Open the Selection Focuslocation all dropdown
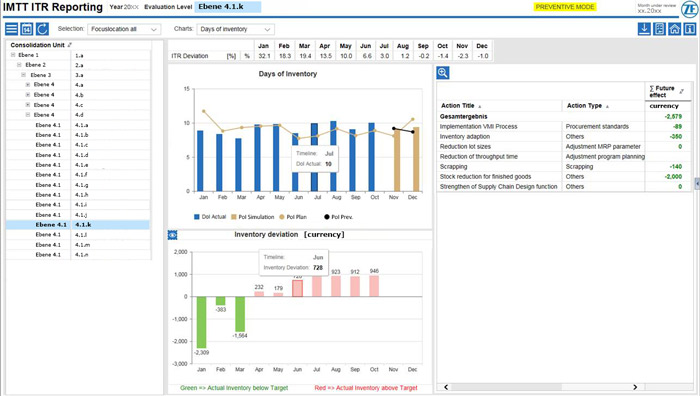The width and height of the screenshot is (700, 396). [x=124, y=29]
